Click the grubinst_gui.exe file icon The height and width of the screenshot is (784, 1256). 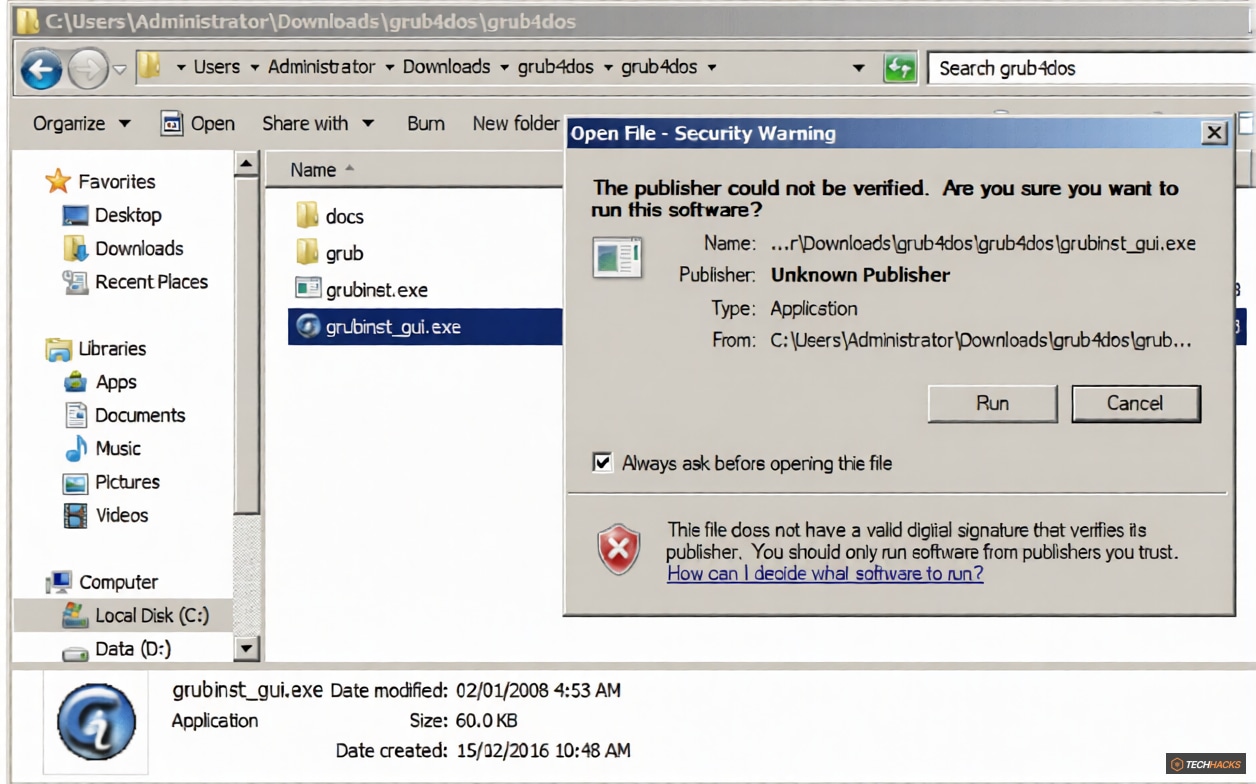click(309, 327)
